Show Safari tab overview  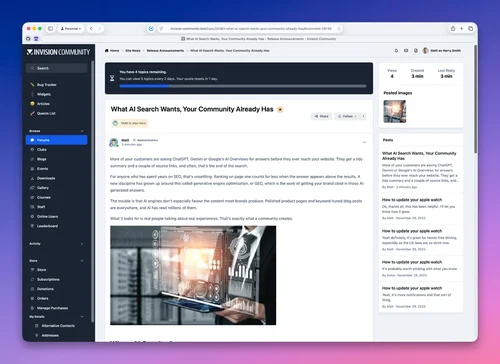pyautogui.click(x=470, y=29)
